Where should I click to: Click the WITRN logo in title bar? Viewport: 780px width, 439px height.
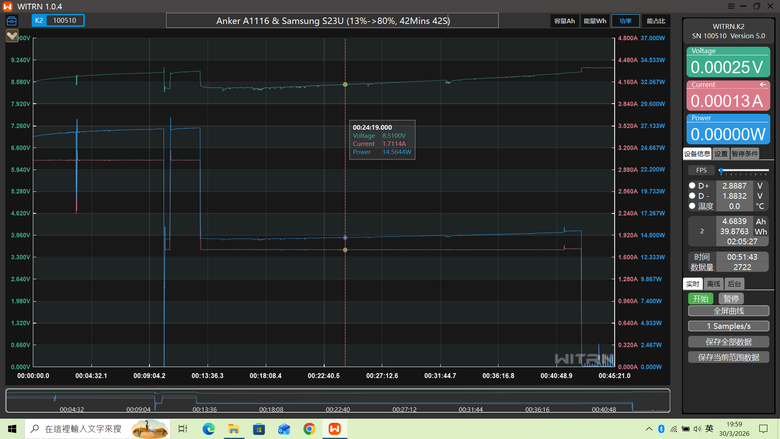pyautogui.click(x=7, y=6)
